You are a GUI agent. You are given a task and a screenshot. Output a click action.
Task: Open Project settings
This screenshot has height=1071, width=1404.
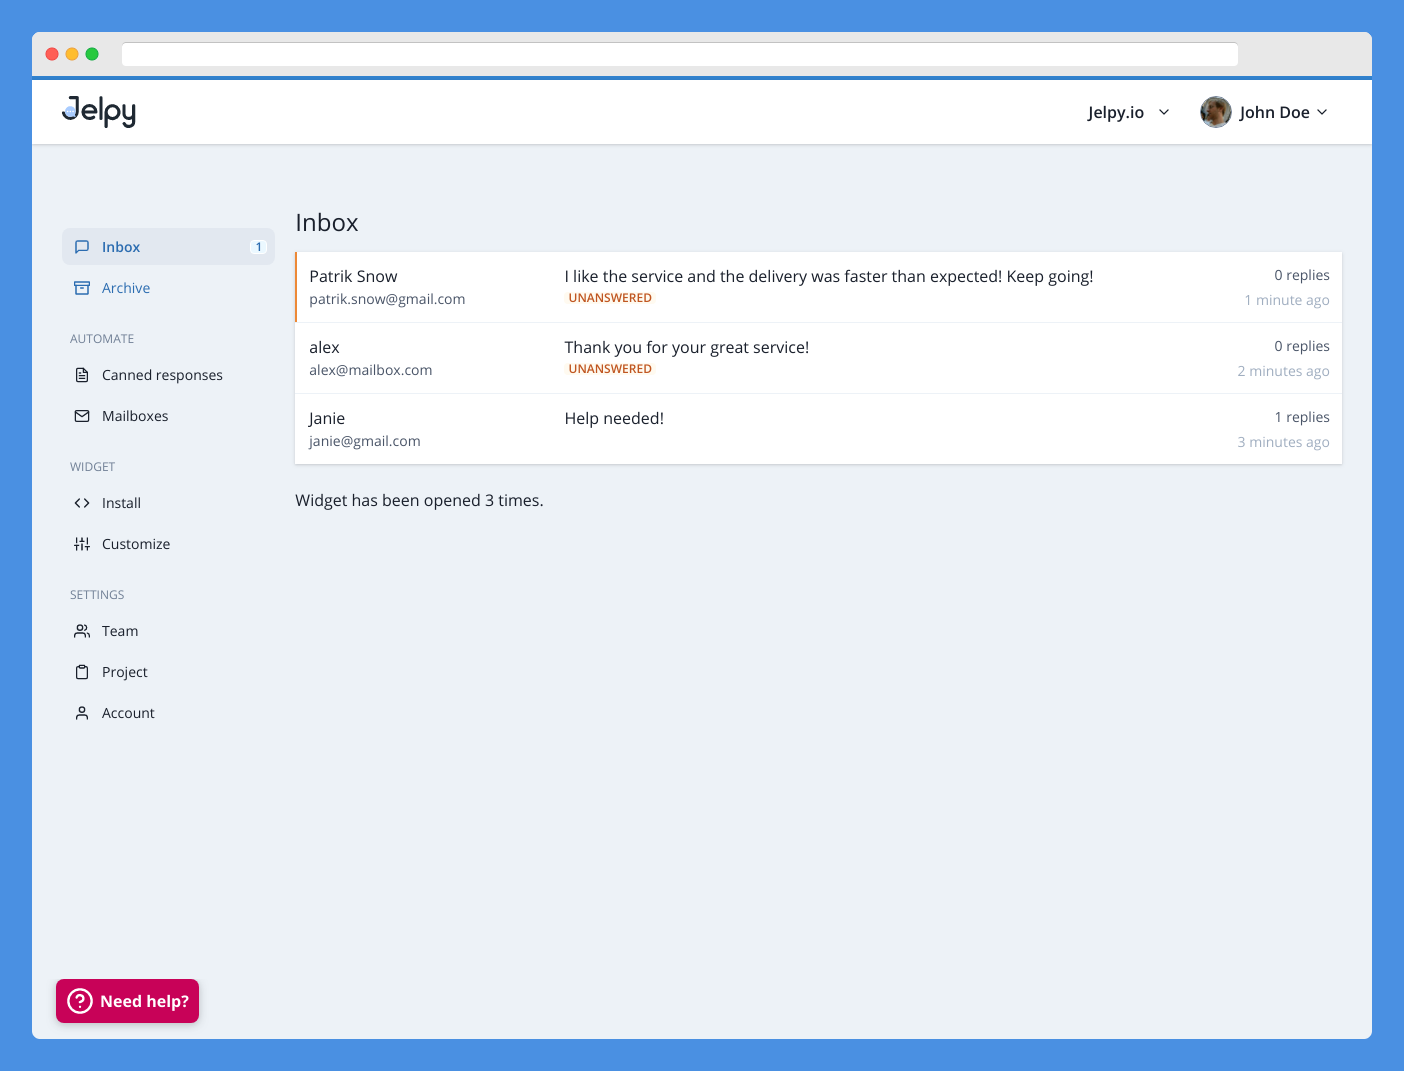pyautogui.click(x=168, y=672)
